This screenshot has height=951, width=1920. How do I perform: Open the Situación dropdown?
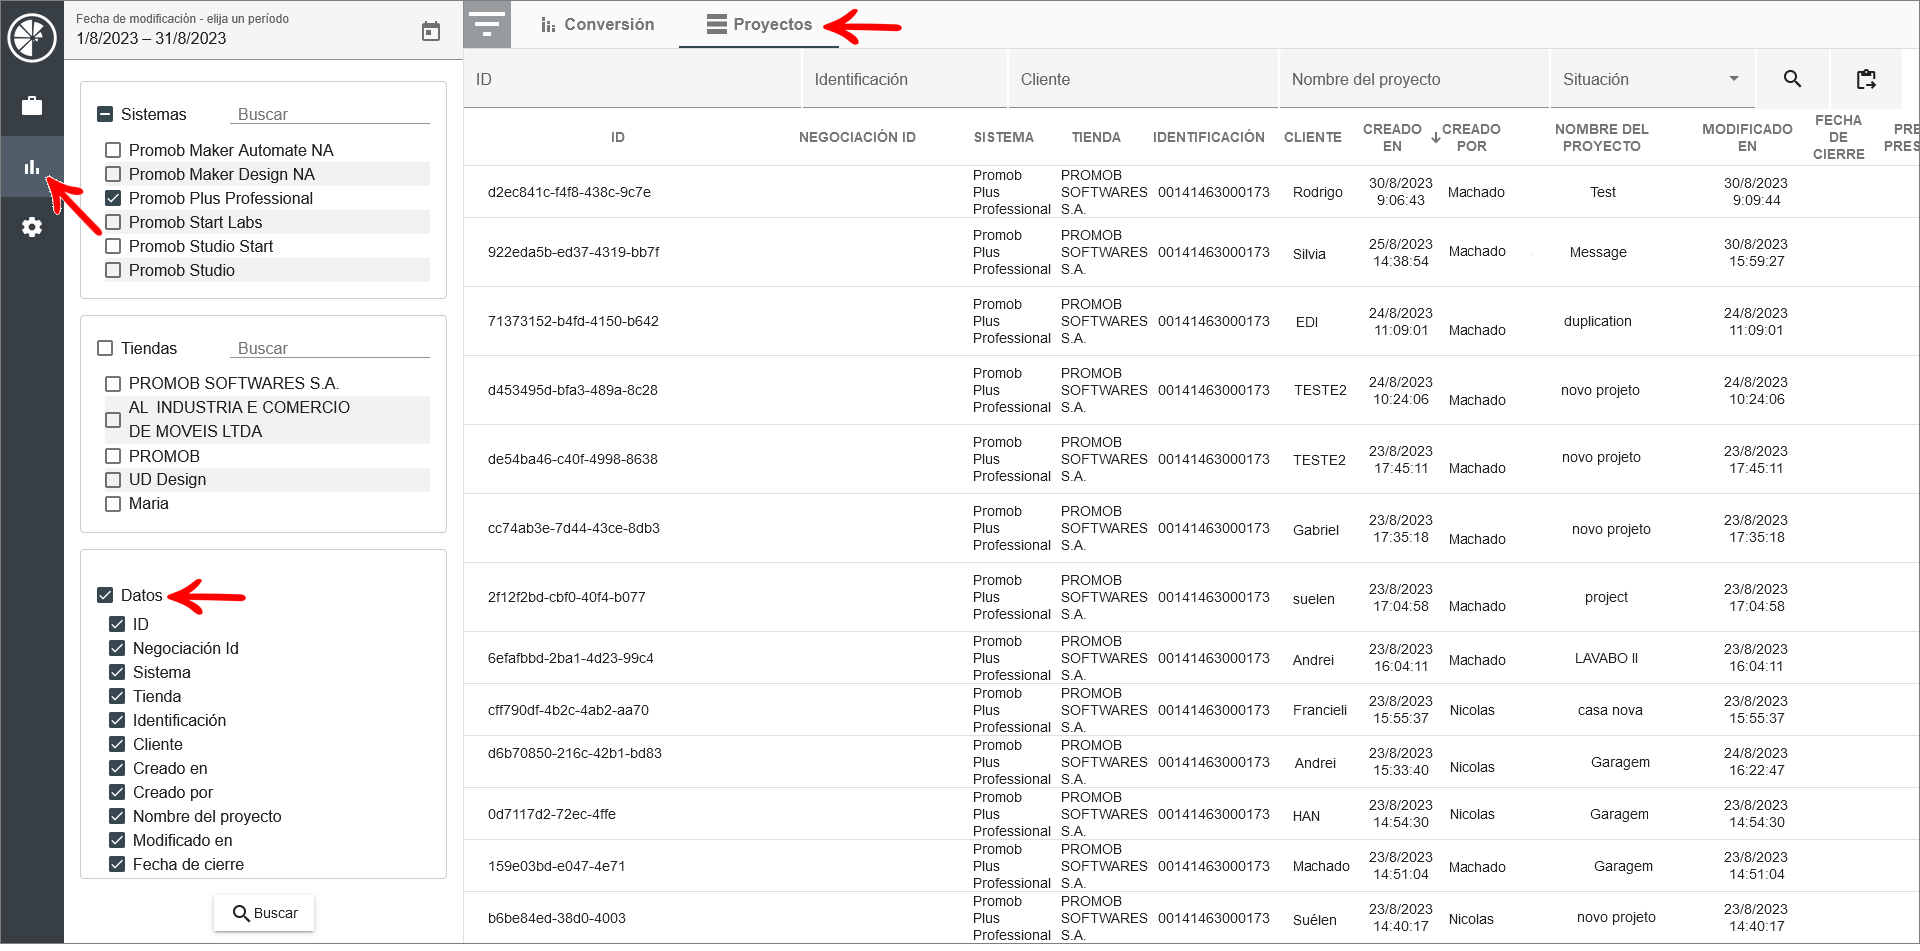pyautogui.click(x=1652, y=79)
